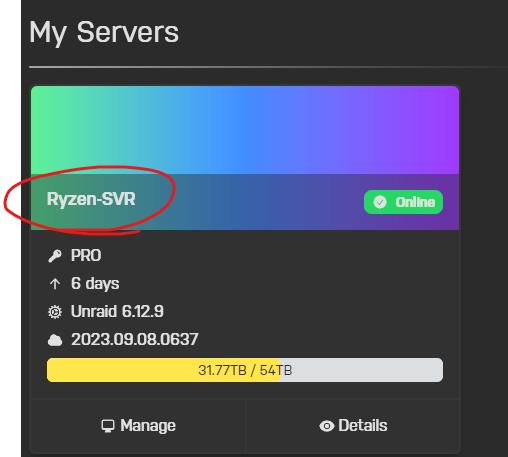Click the 2023.09.08.0637 plugin version text

click(x=135, y=340)
